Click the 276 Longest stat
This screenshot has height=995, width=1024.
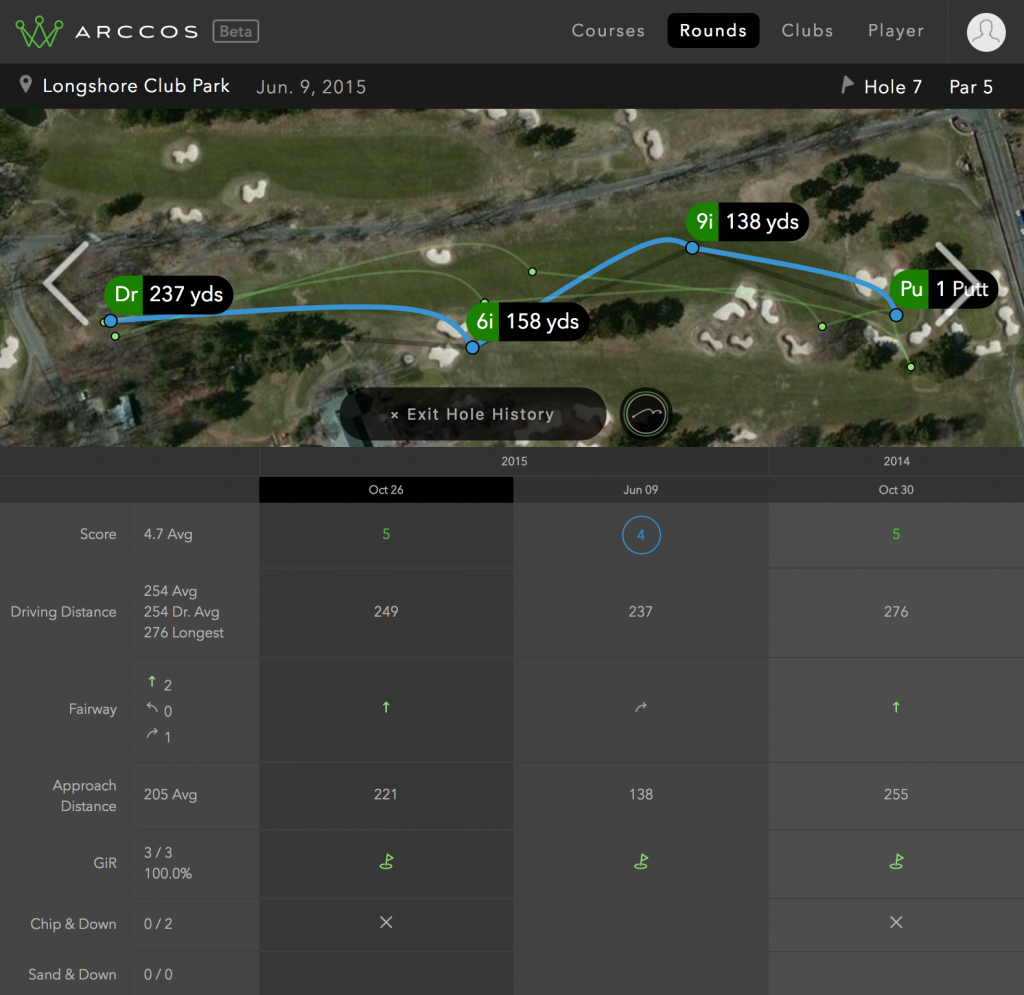pos(184,633)
